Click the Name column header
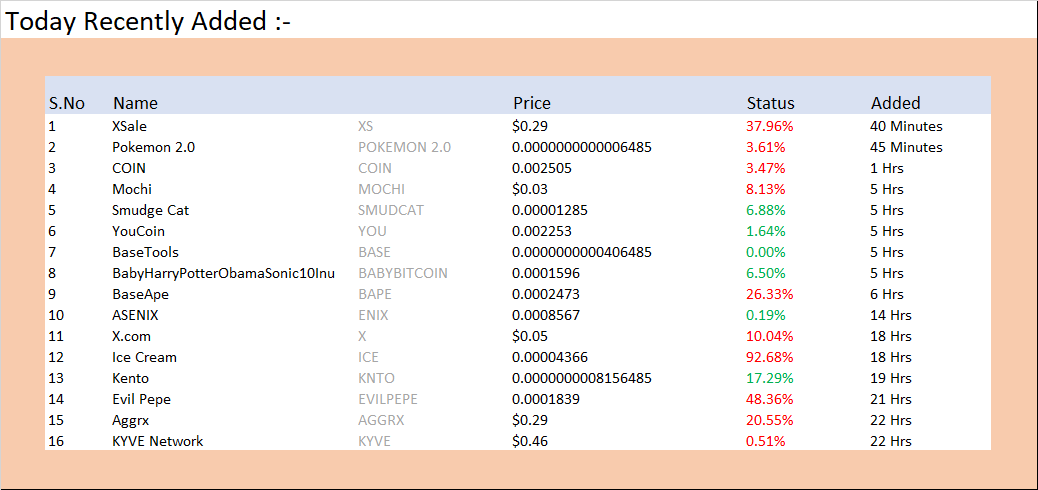This screenshot has height=490, width=1038. (136, 103)
